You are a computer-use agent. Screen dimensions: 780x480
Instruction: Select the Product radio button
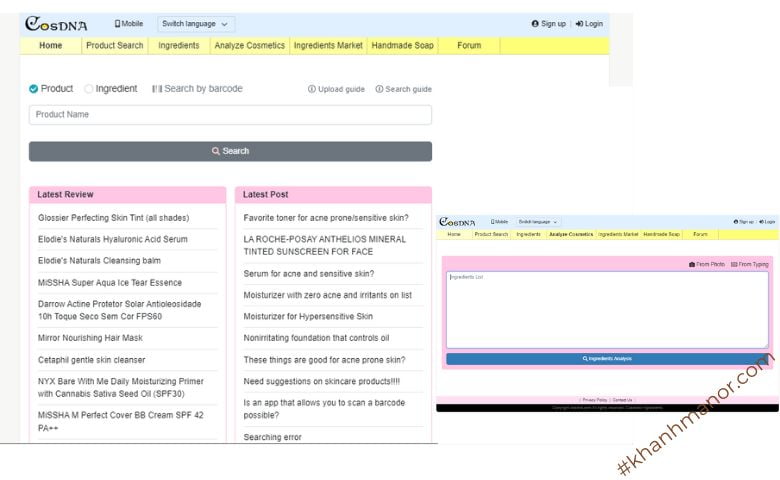click(34, 89)
